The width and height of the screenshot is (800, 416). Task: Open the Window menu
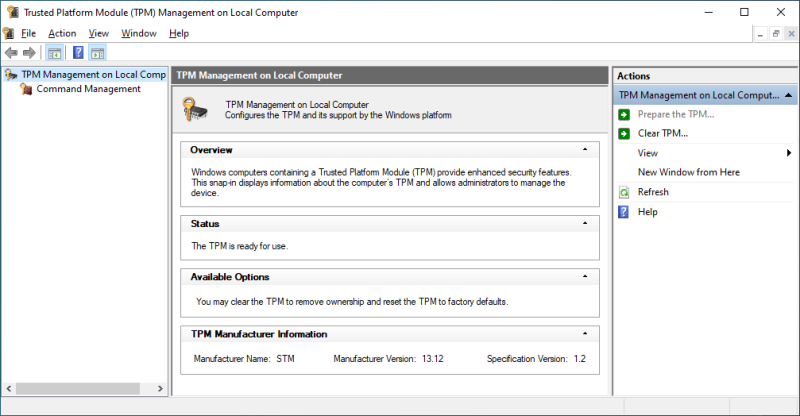(139, 34)
